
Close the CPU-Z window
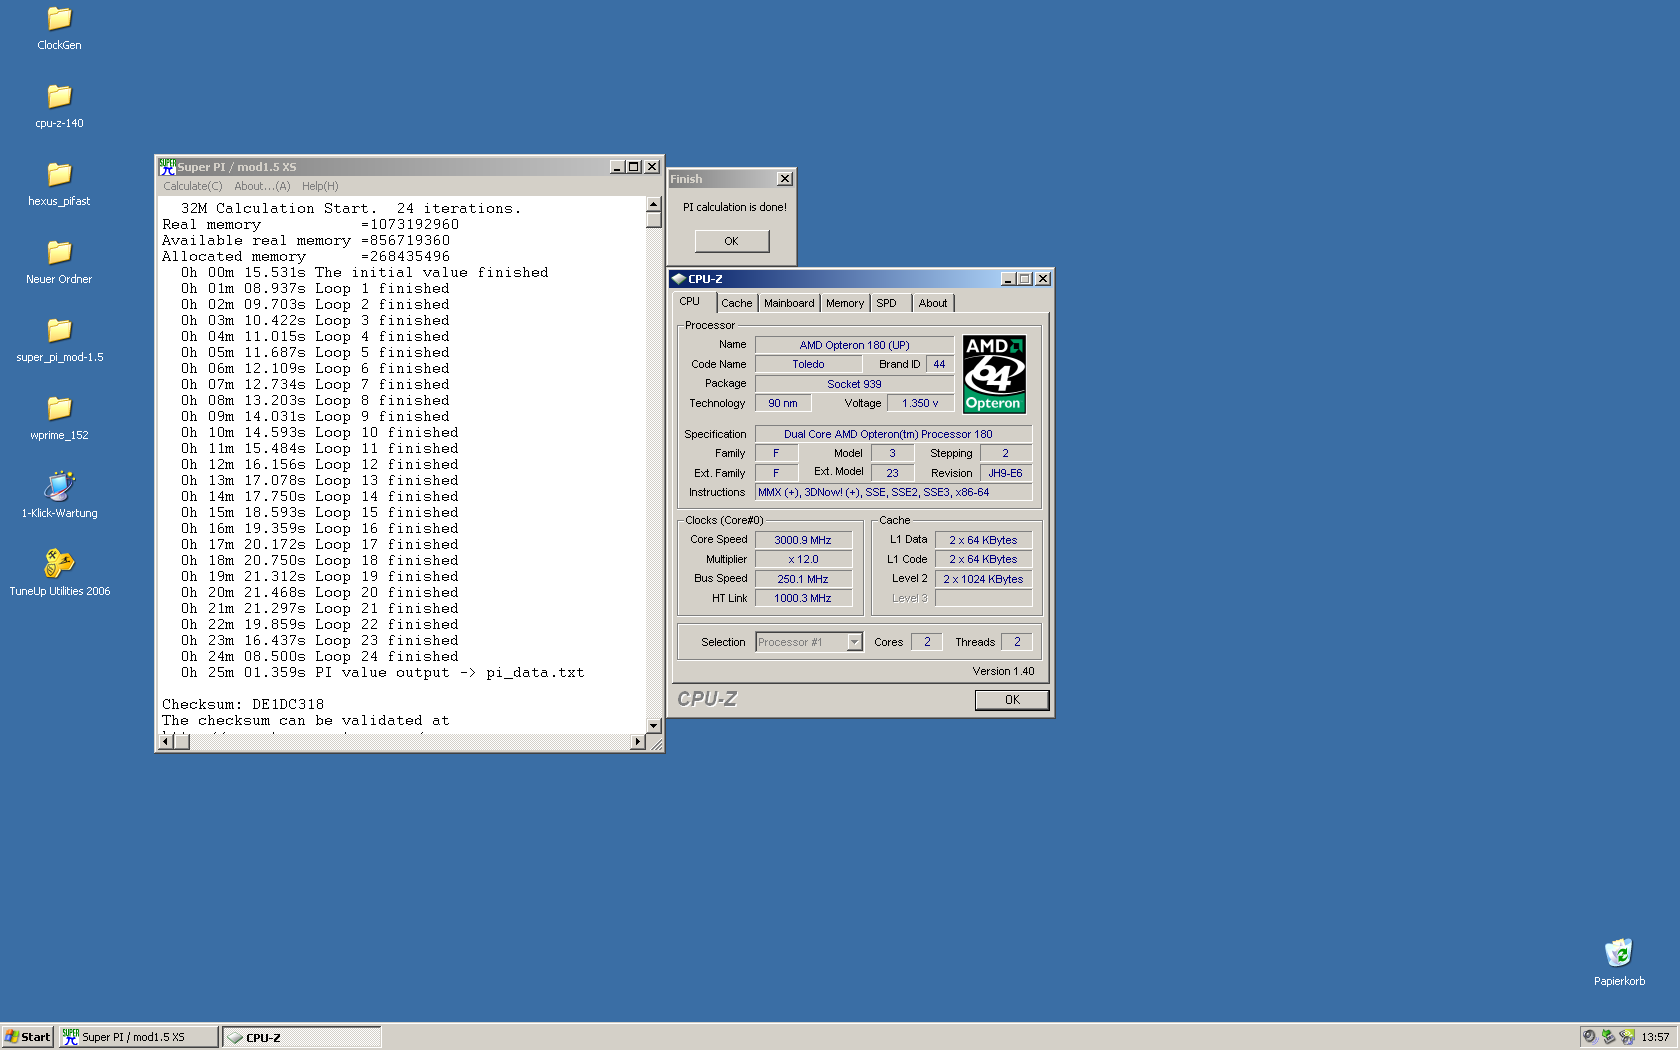click(x=1043, y=279)
